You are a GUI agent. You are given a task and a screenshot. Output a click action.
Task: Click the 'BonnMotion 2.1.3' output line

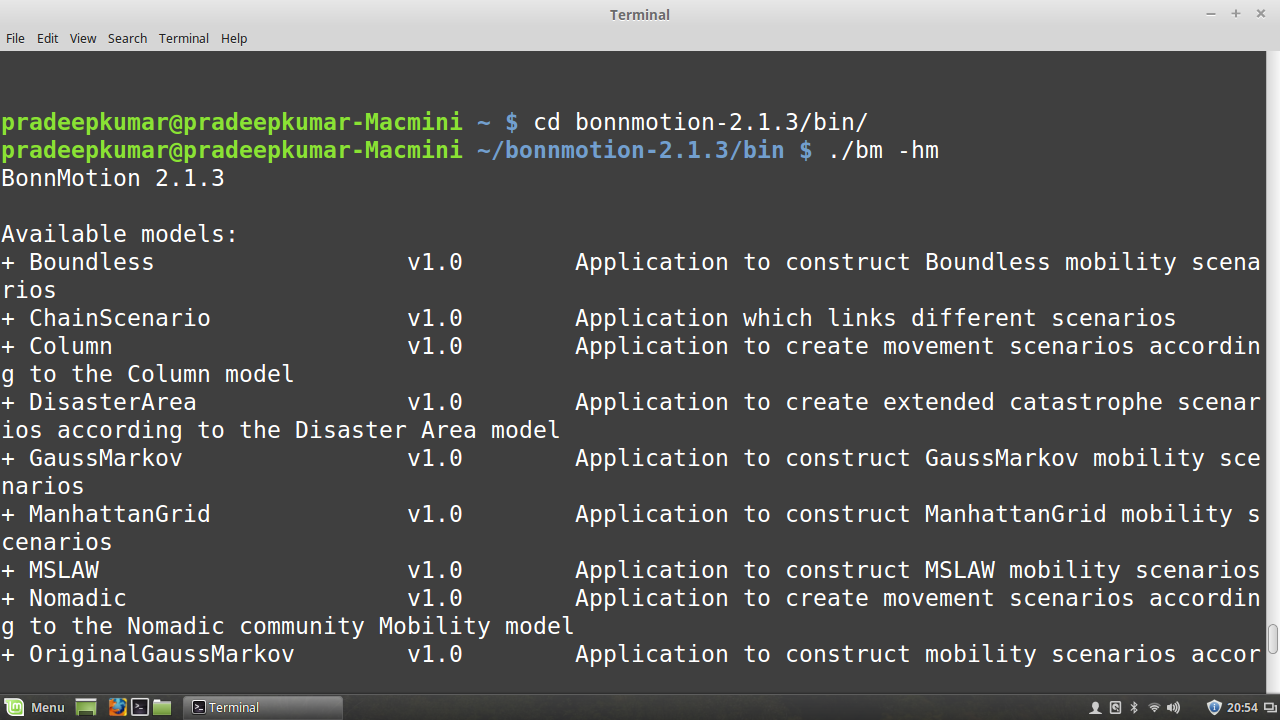coord(113,178)
